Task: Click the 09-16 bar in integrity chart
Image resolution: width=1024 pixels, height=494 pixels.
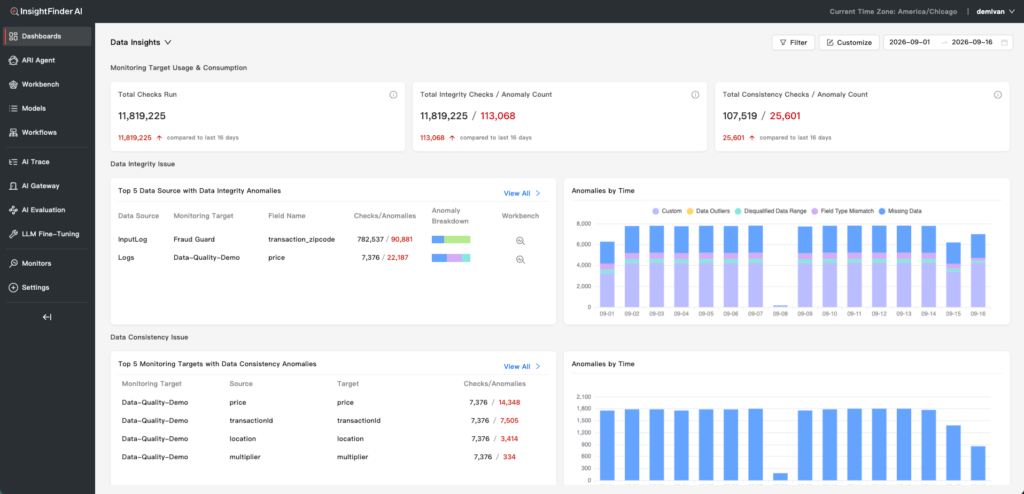Action: pyautogui.click(x=978, y=271)
